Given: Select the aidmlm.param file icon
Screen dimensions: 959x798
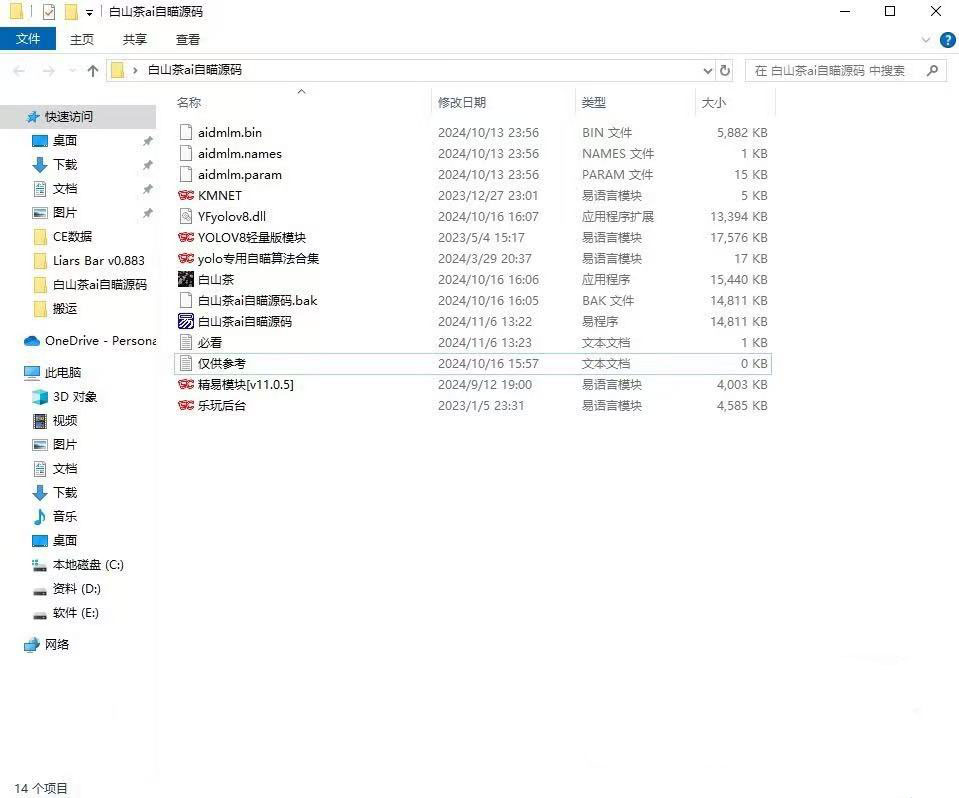Looking at the screenshot, I should point(186,174).
